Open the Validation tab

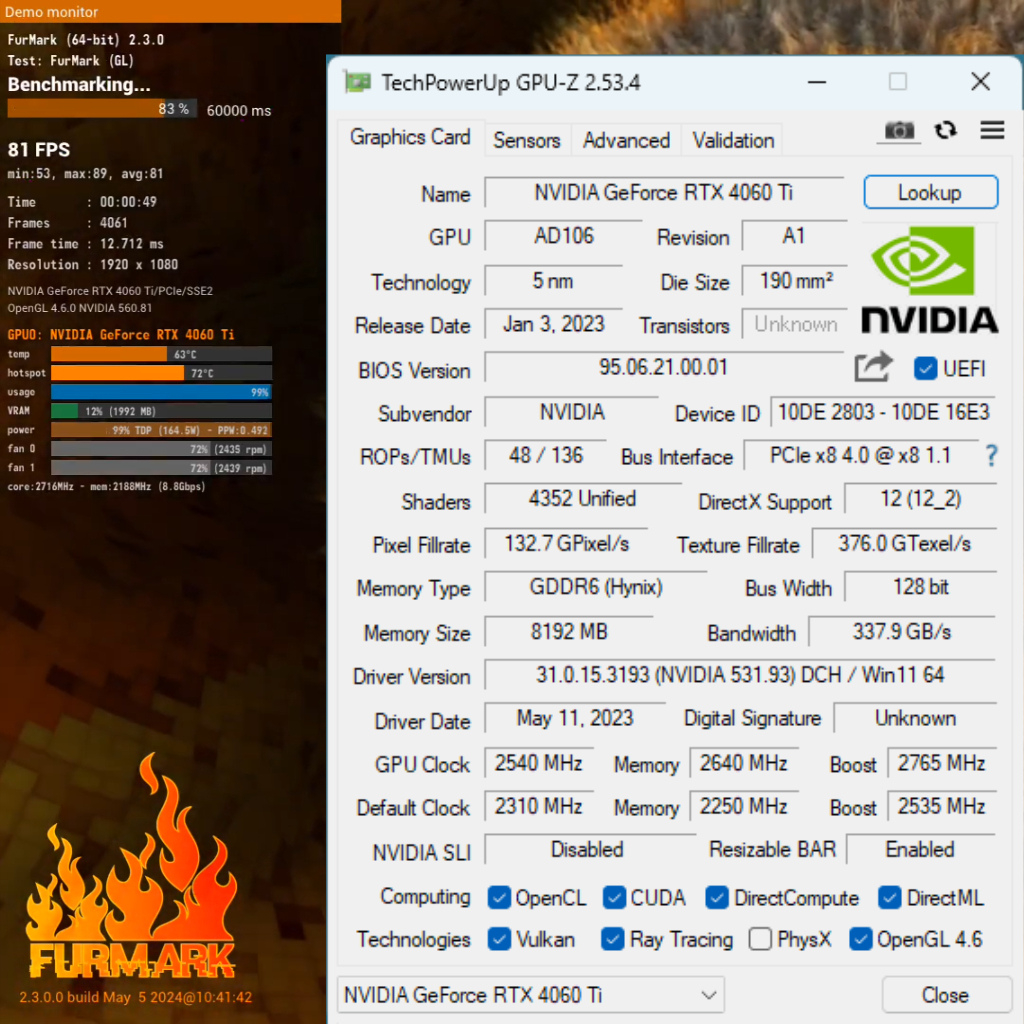click(733, 140)
